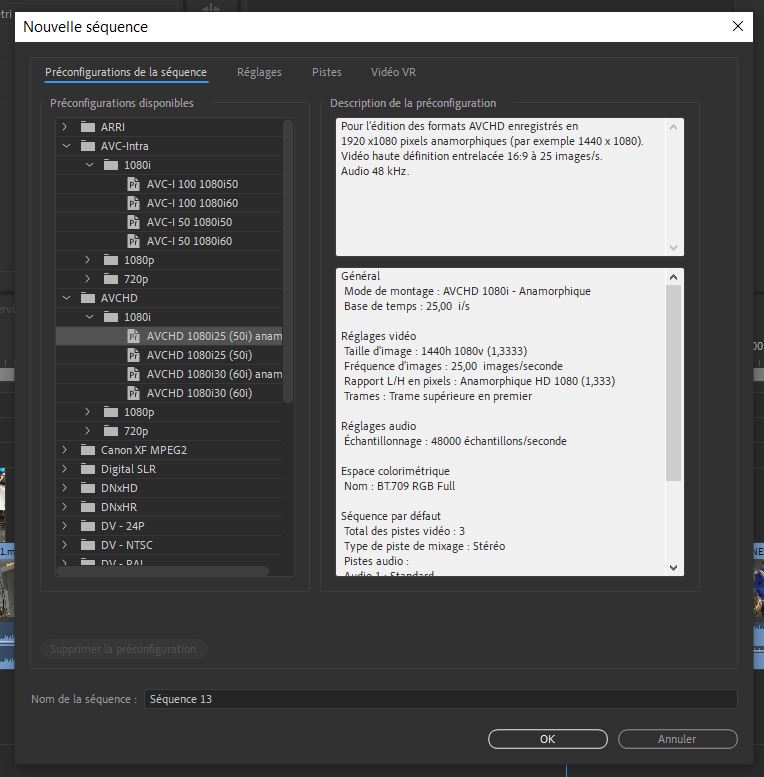Expand the Canon XF MPEG2 folder
Image resolution: width=764 pixels, height=777 pixels.
pos(65,450)
